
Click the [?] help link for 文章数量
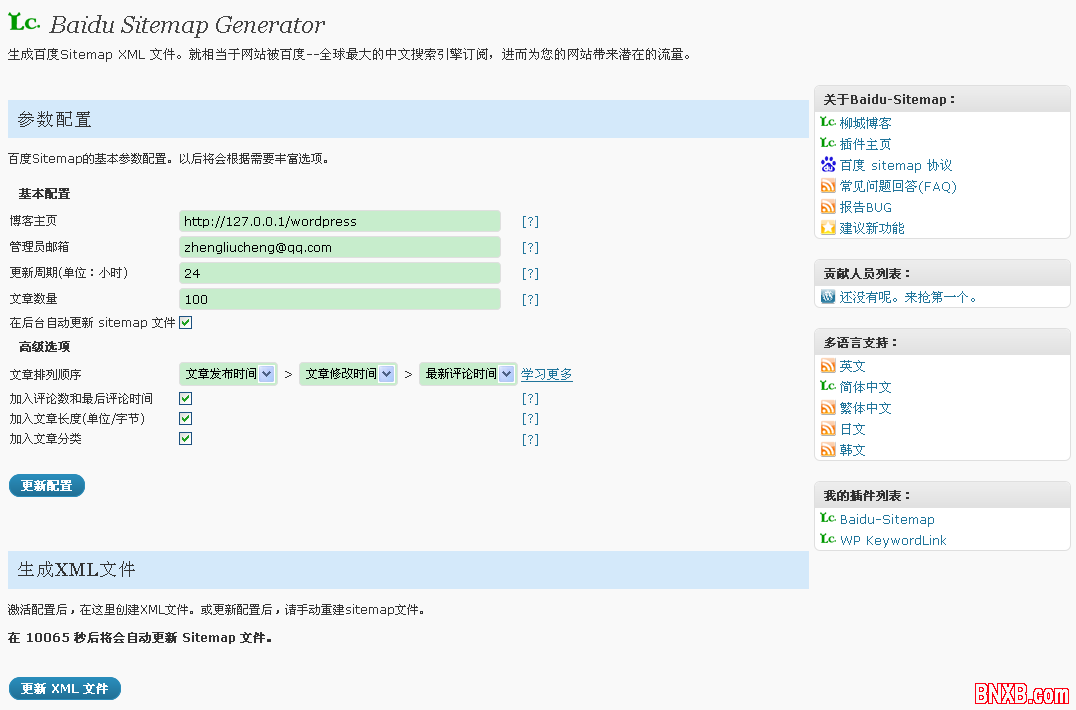coord(530,300)
